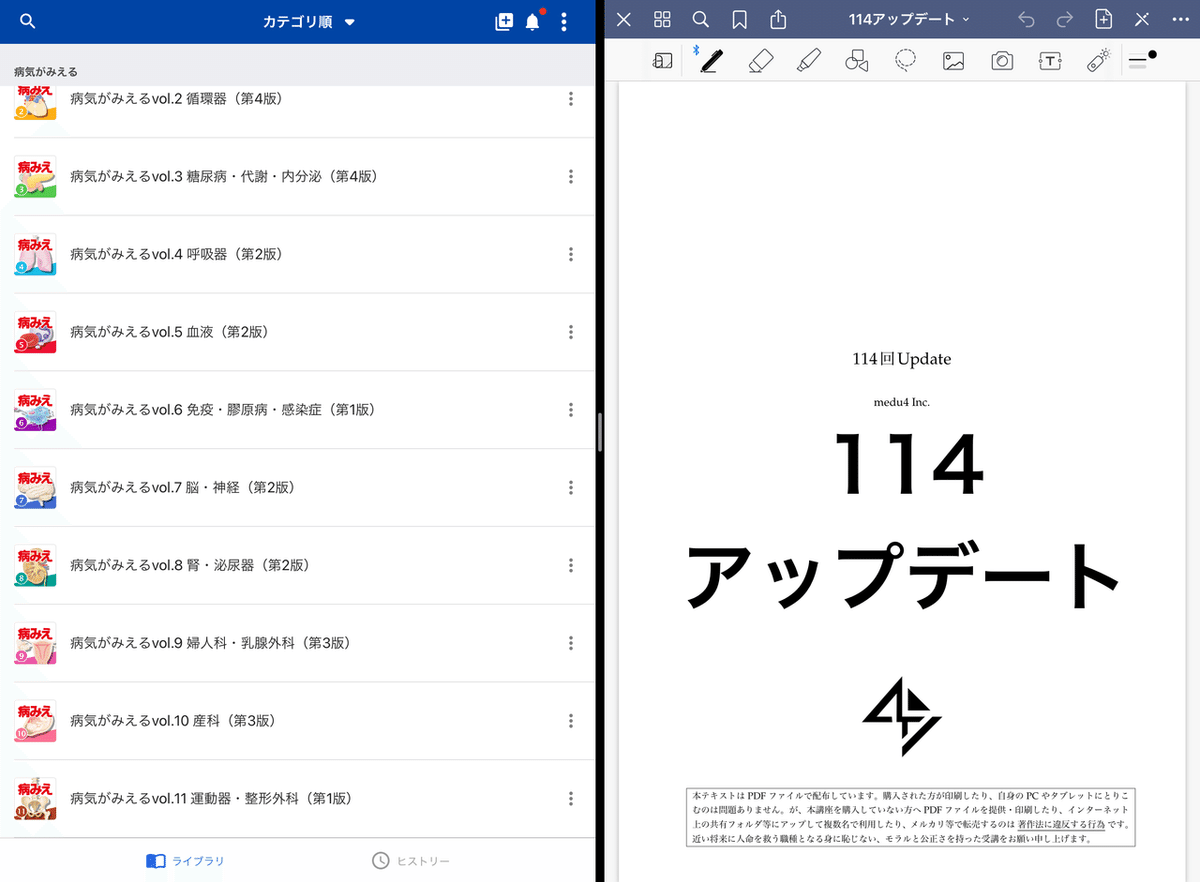The width and height of the screenshot is (1200, 882).
Task: Open options for vol.9 婦人科・乳腺外科 row
Action: (x=571, y=643)
